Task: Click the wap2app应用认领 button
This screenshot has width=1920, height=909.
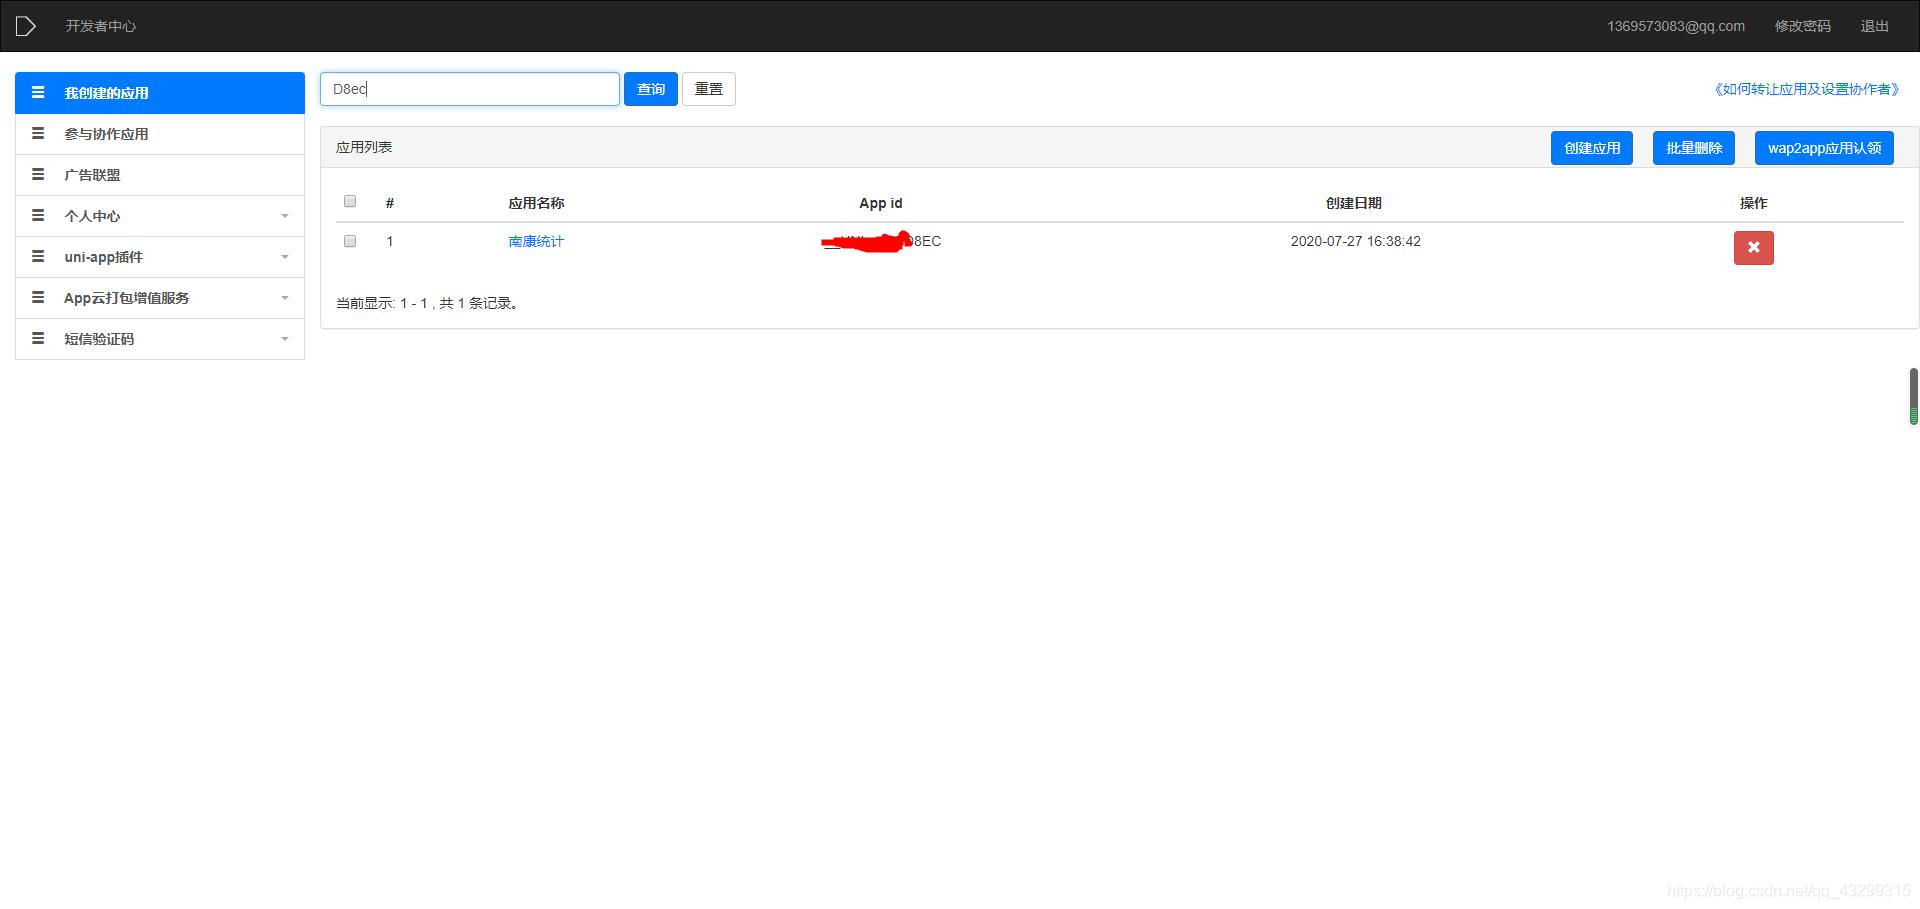Action: (x=1824, y=148)
